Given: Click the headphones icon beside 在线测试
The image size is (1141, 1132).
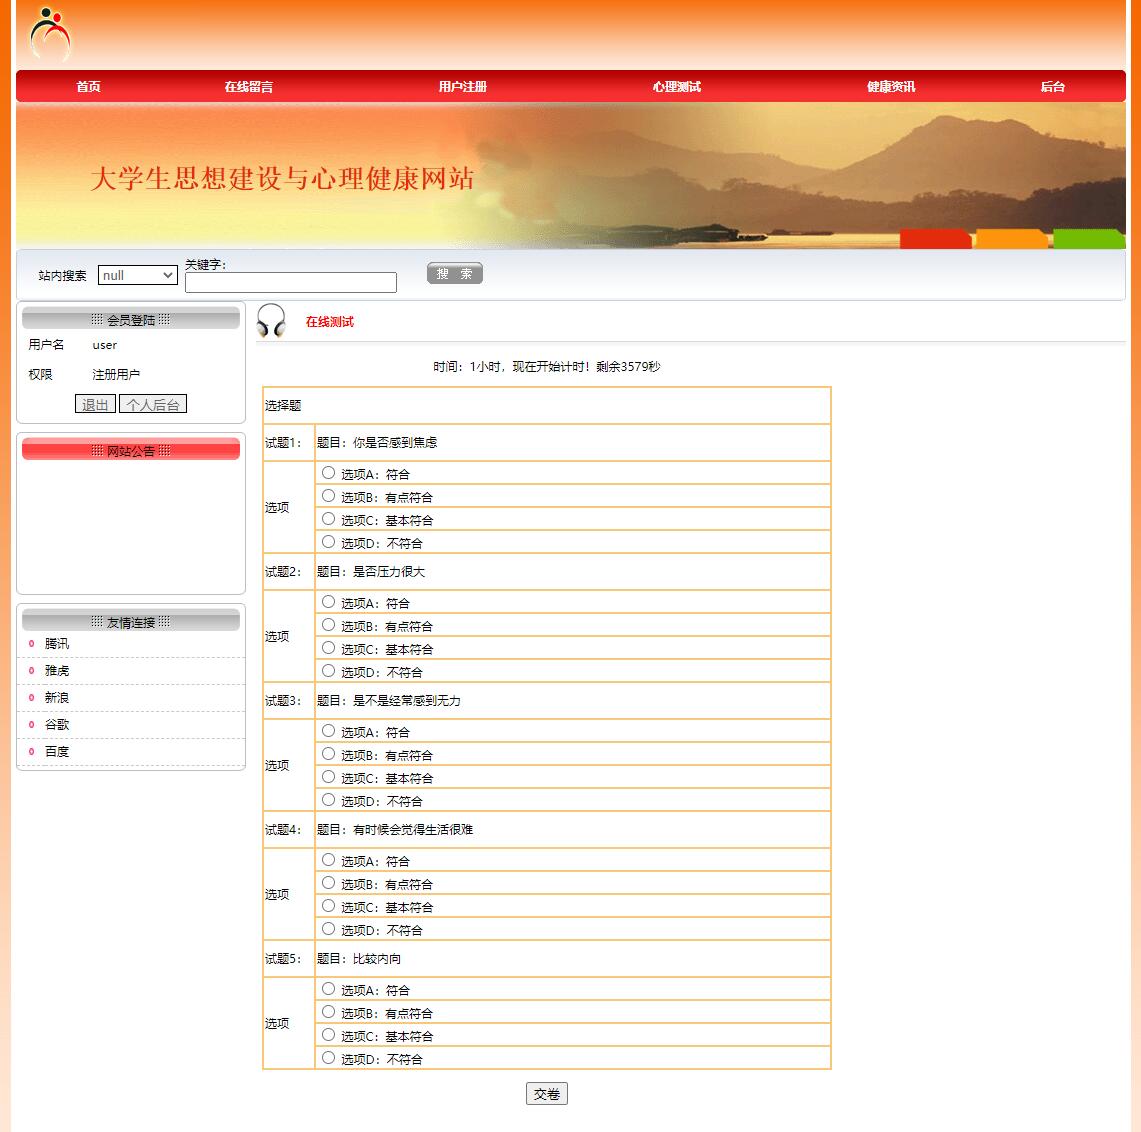Looking at the screenshot, I should pyautogui.click(x=273, y=322).
